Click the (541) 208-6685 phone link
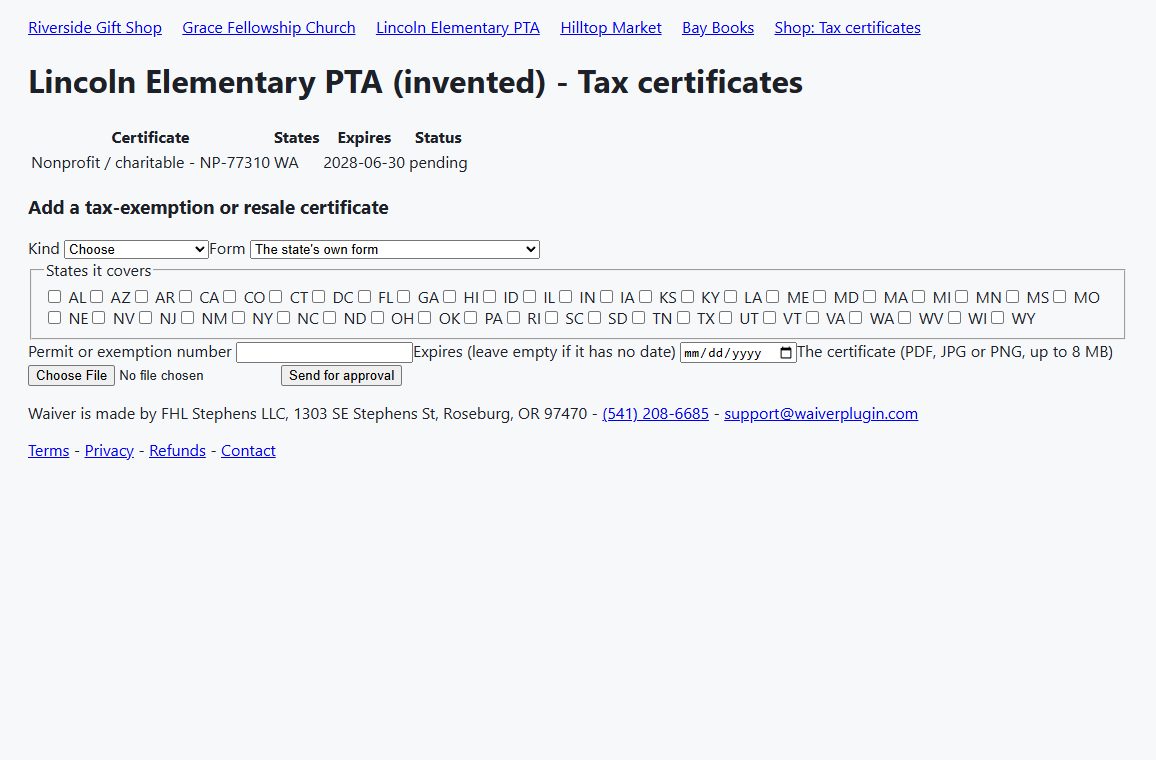This screenshot has width=1156, height=760. 655,414
